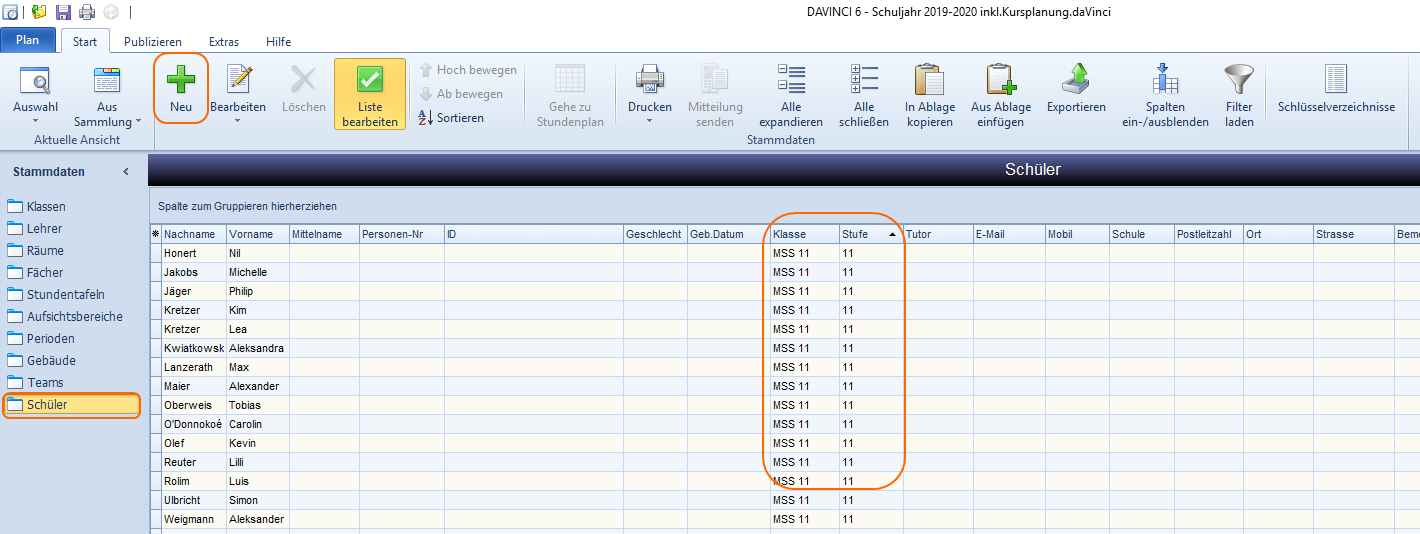Click the Schule column header
1420x534 pixels.
click(x=1141, y=234)
